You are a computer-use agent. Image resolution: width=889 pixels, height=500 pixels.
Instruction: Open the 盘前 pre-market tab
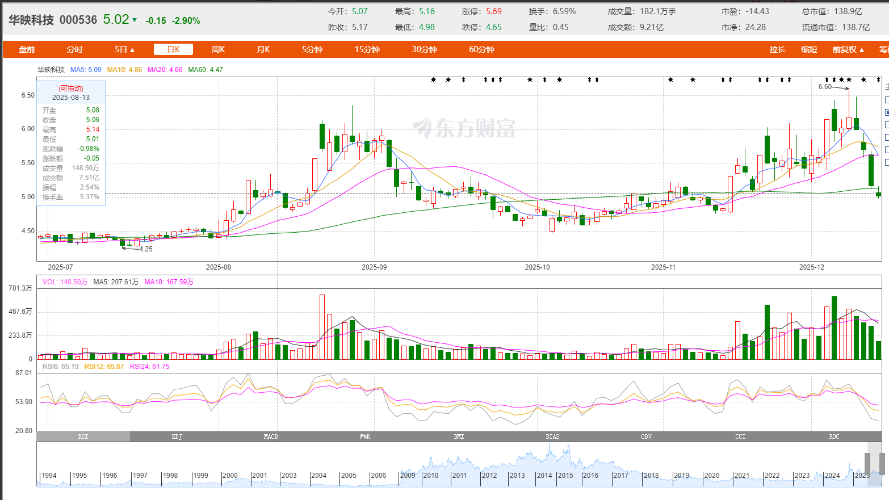[27, 49]
